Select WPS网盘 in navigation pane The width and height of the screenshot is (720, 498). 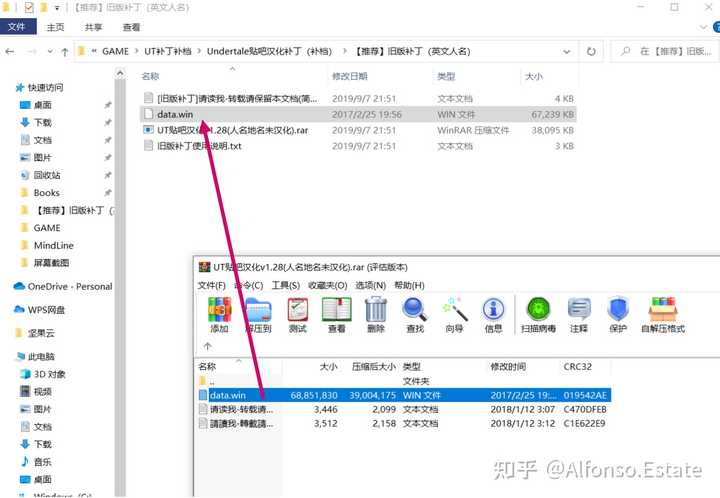click(x=39, y=310)
